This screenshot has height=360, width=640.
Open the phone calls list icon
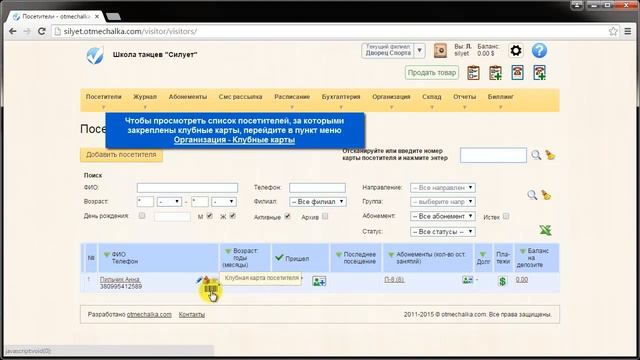518,73
